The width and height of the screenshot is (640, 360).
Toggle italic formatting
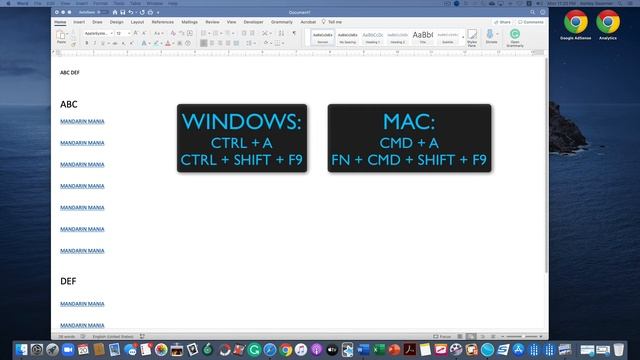pos(95,43)
